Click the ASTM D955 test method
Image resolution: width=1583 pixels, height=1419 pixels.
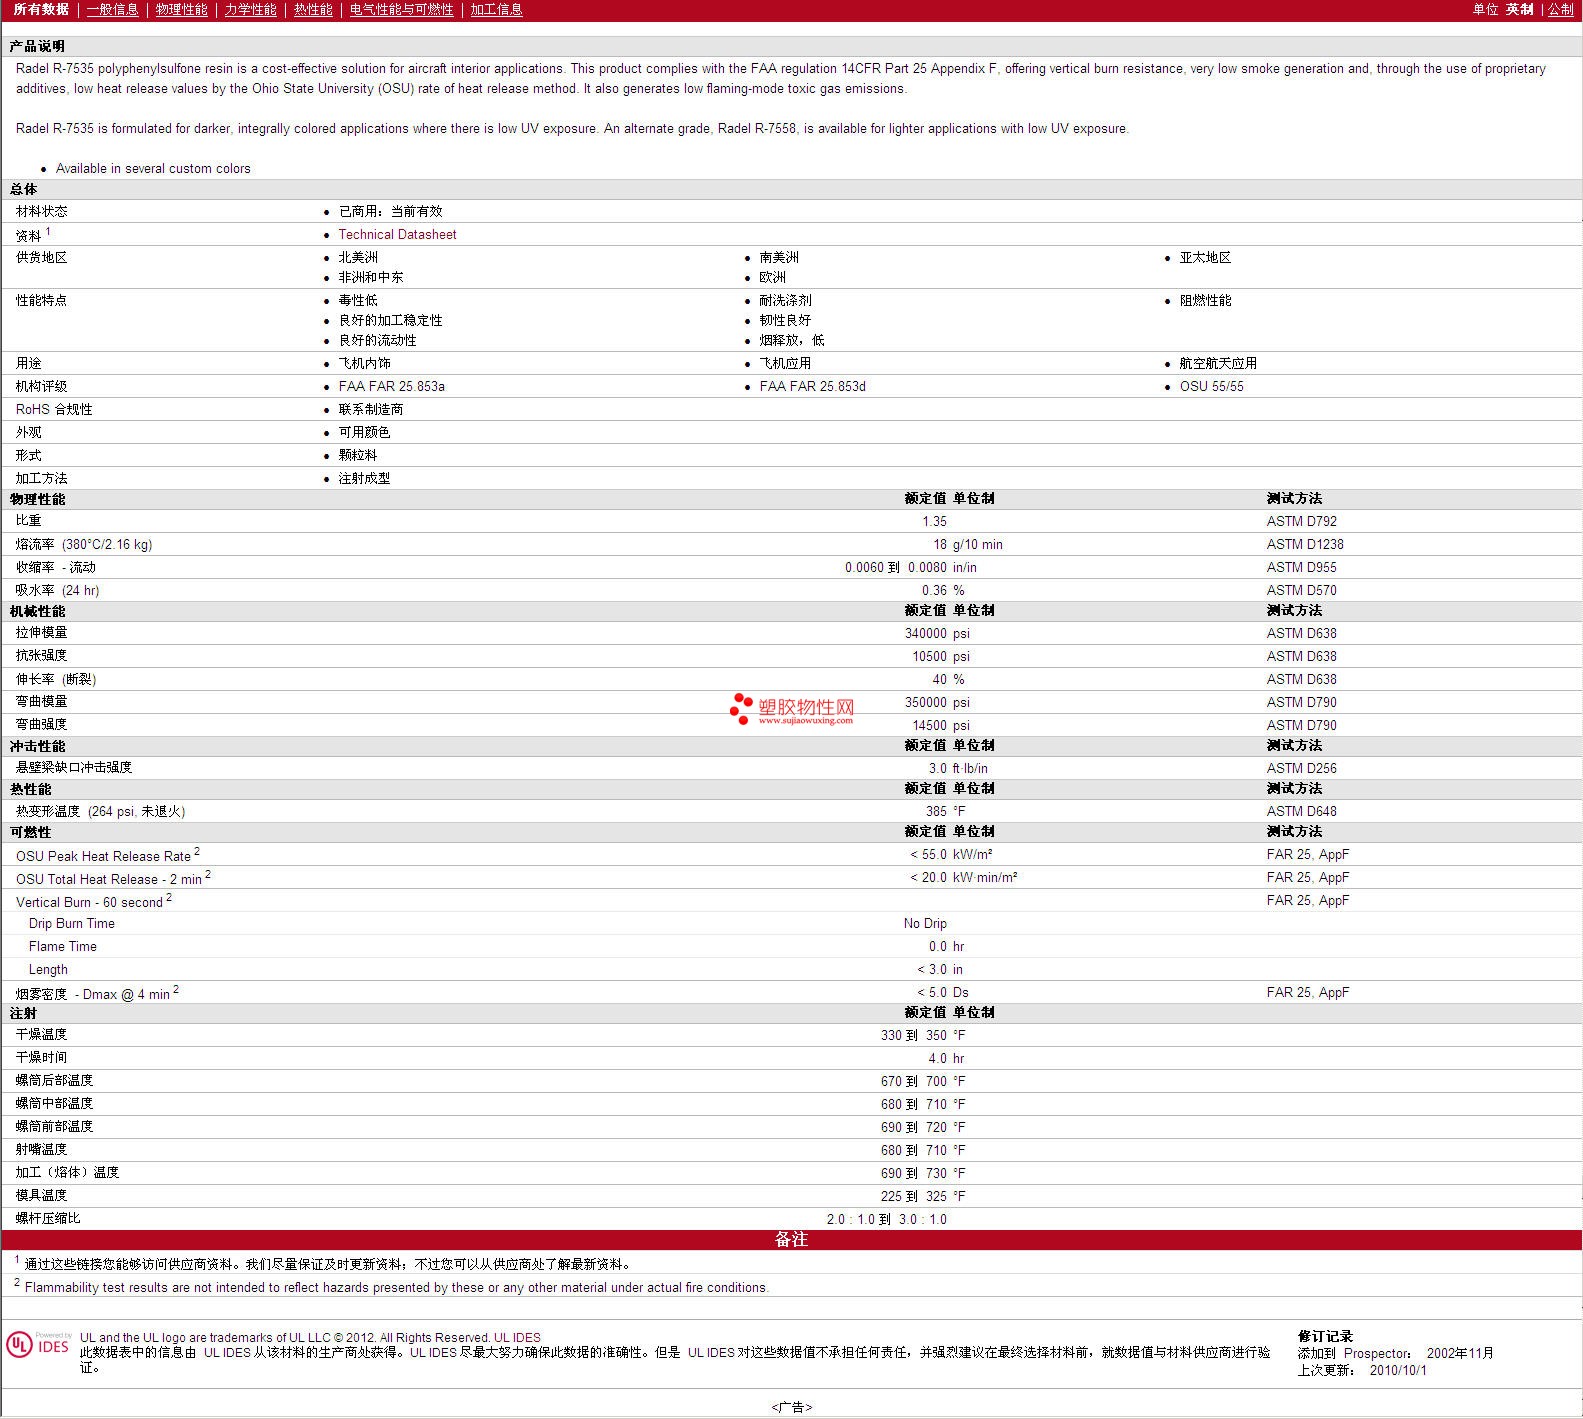[x=1301, y=568]
